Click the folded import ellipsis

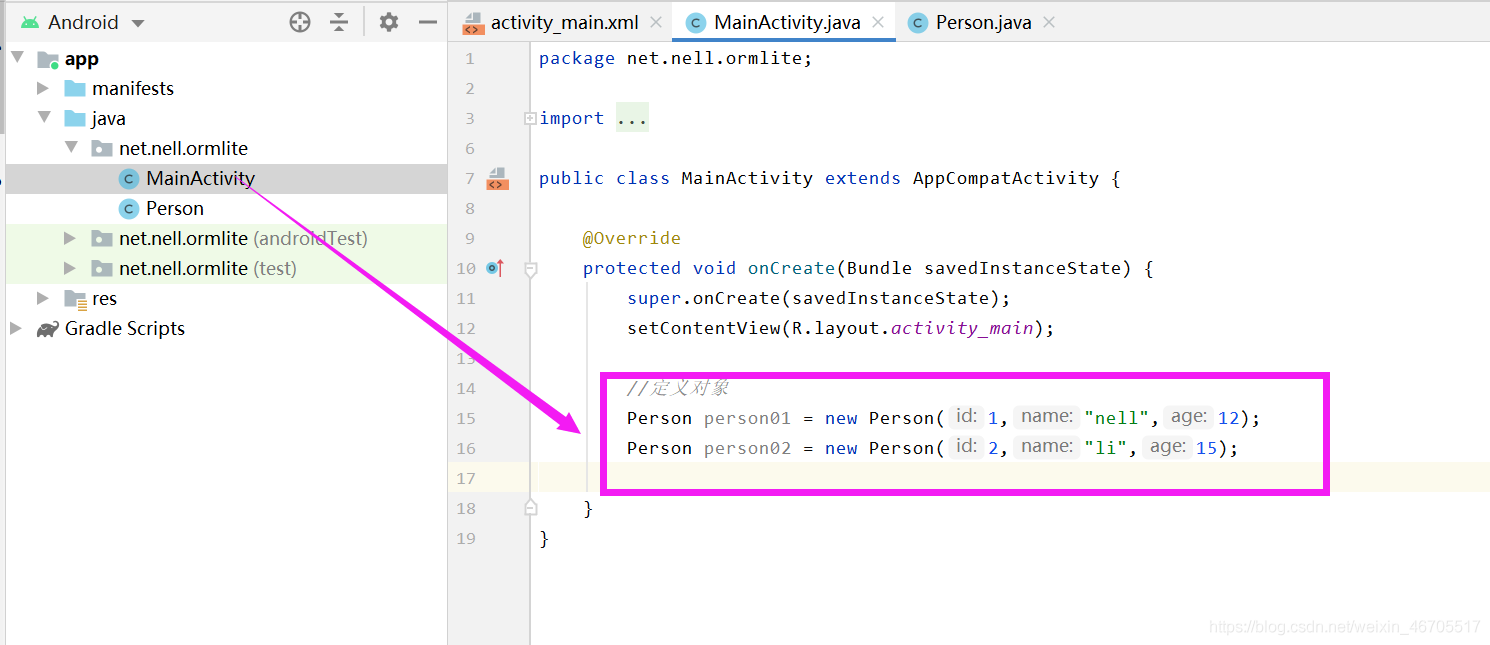632,118
